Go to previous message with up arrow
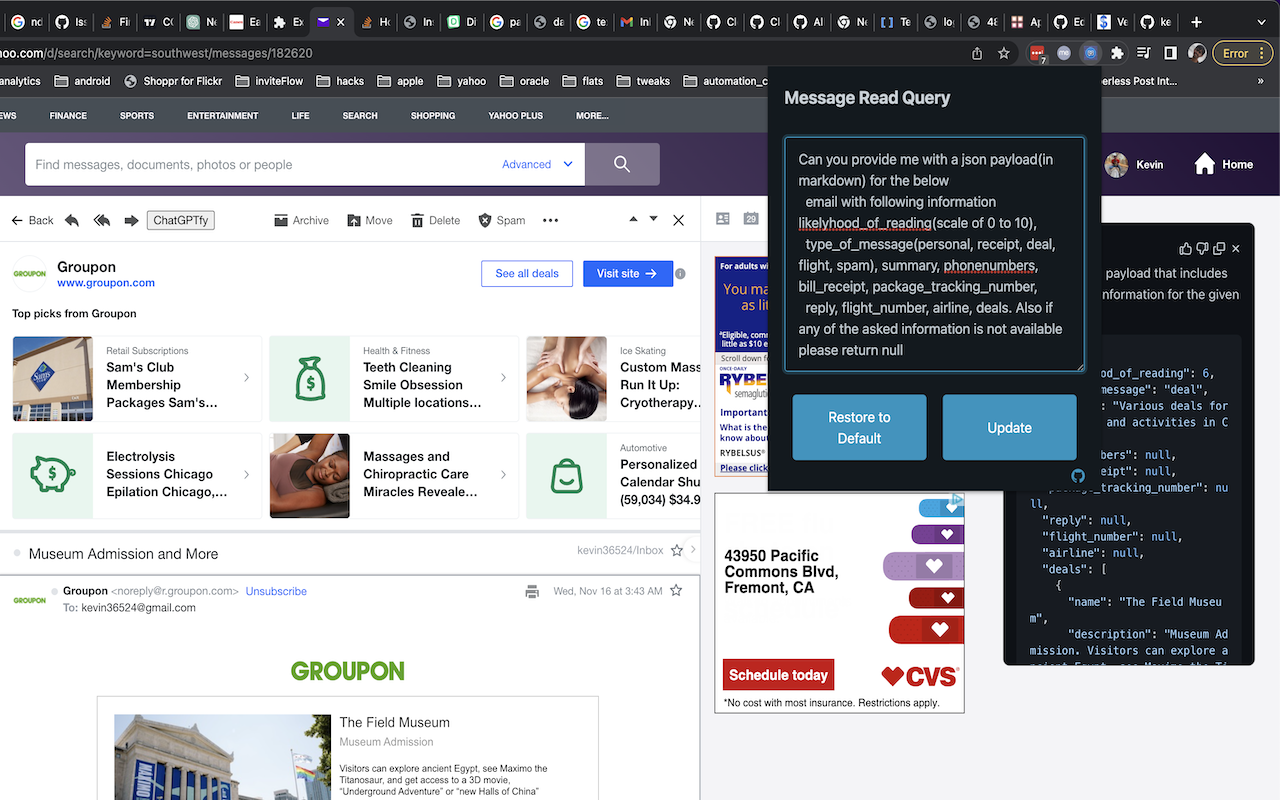Image resolution: width=1280 pixels, height=800 pixels. pos(632,218)
